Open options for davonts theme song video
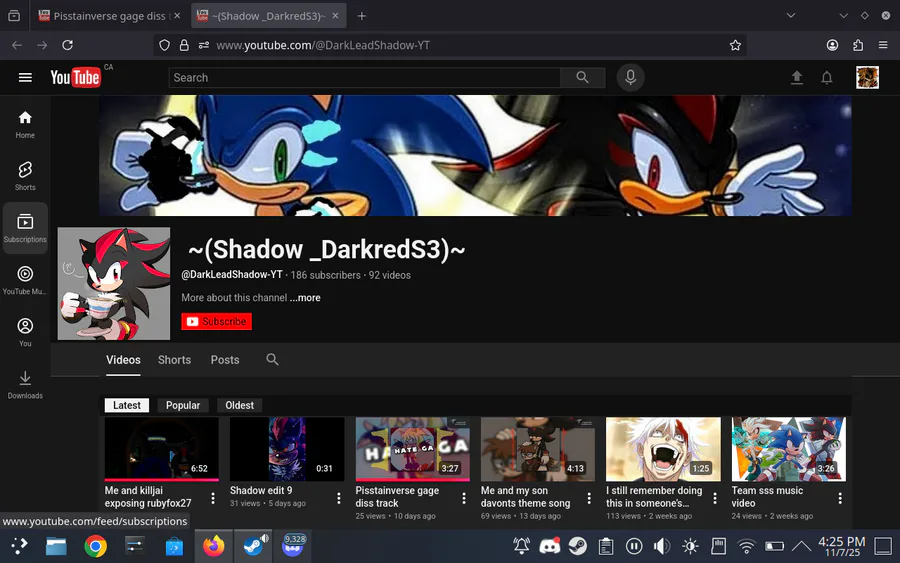 click(589, 498)
